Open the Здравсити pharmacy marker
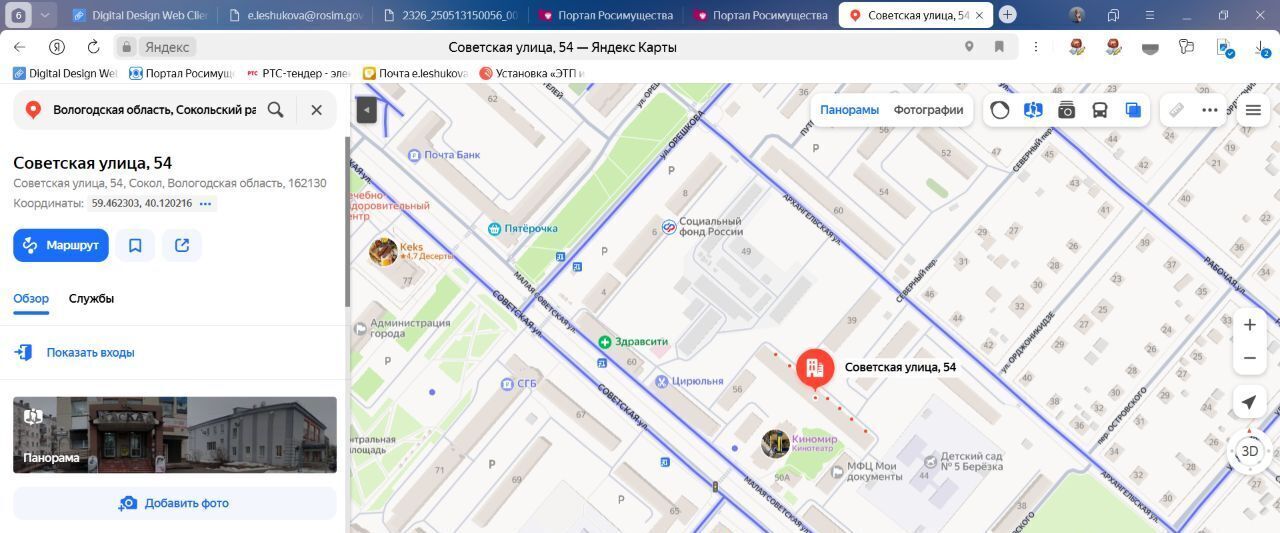This screenshot has height=533, width=1280. [604, 342]
